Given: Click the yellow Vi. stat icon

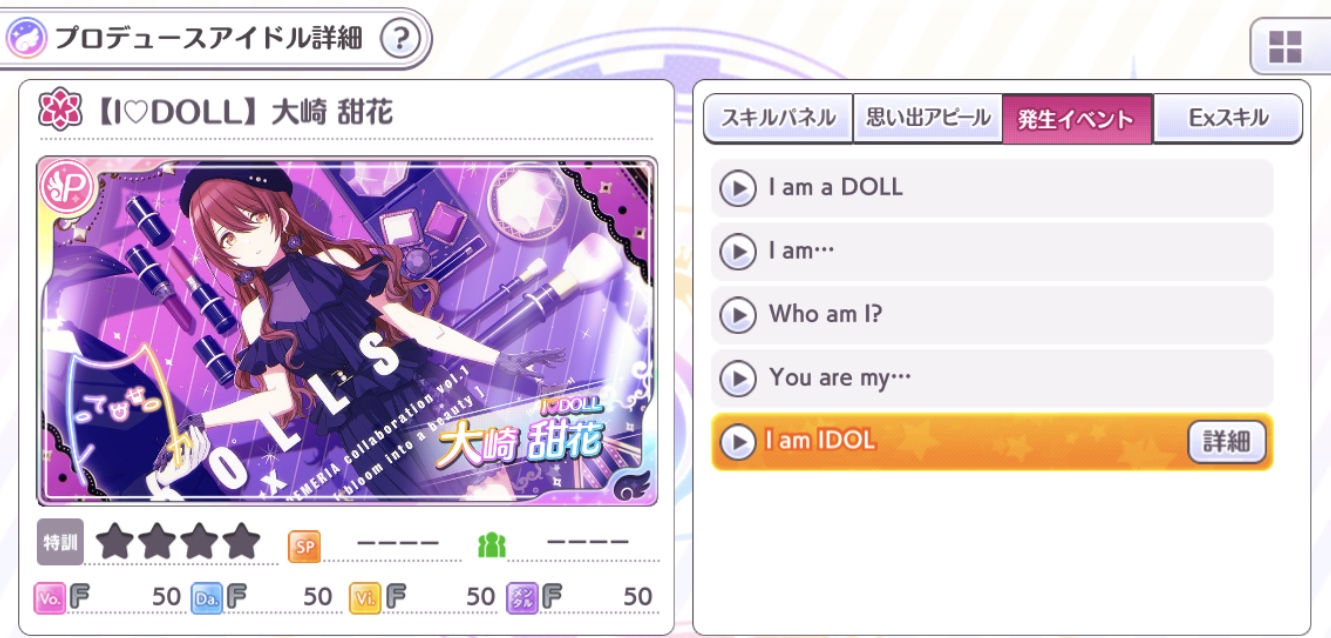Looking at the screenshot, I should pos(365,597).
